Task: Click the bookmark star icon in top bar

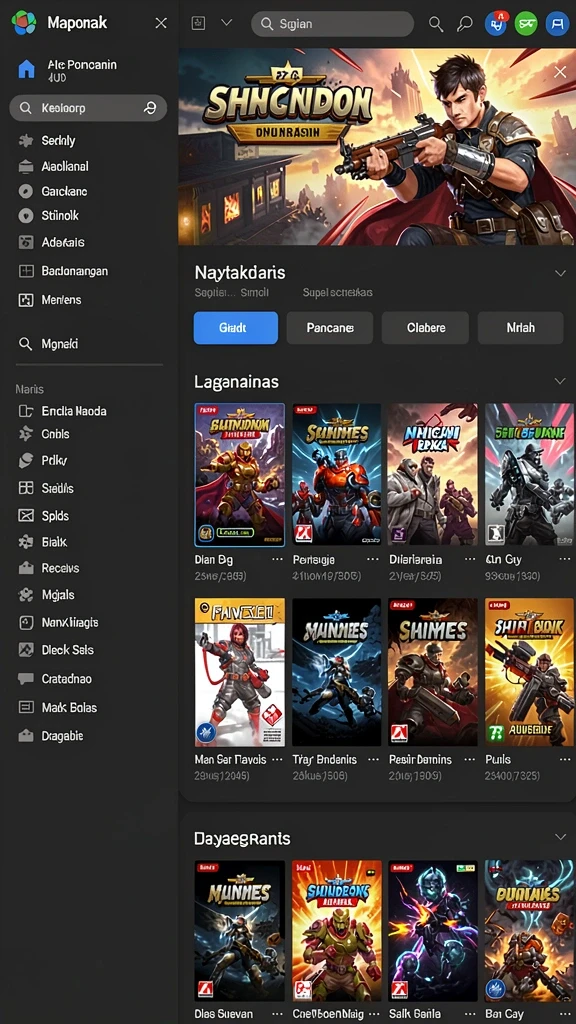Action: coord(199,23)
